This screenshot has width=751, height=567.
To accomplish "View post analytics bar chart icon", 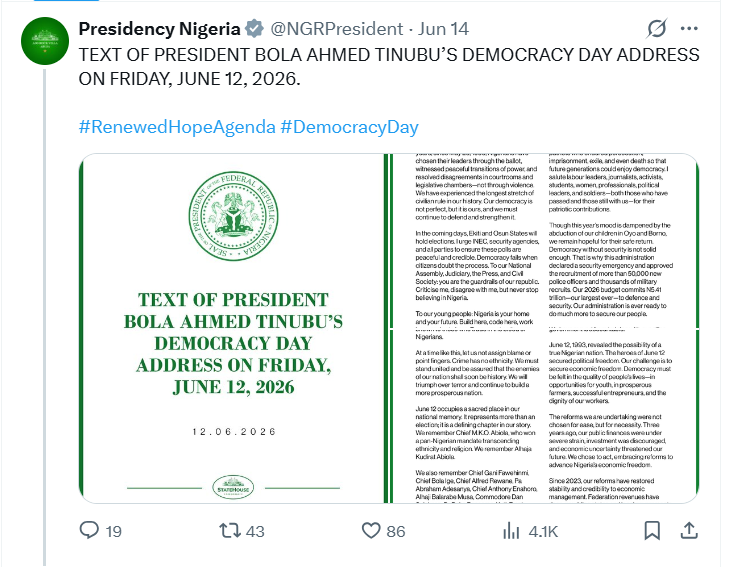I will [x=511, y=531].
